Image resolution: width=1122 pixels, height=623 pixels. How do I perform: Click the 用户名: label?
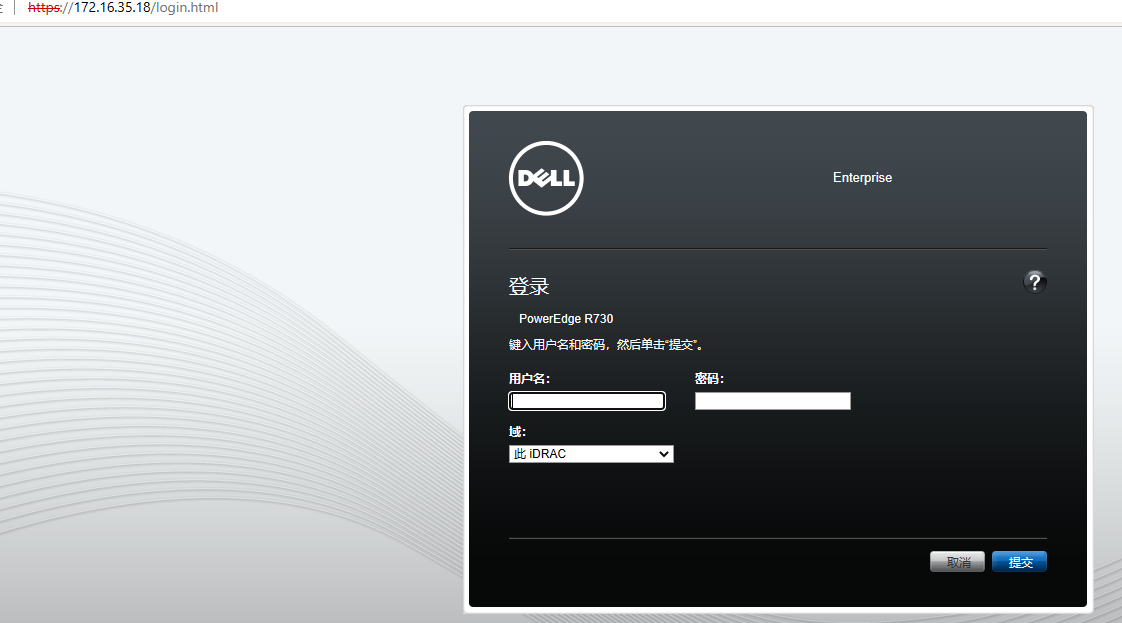pyautogui.click(x=529, y=379)
